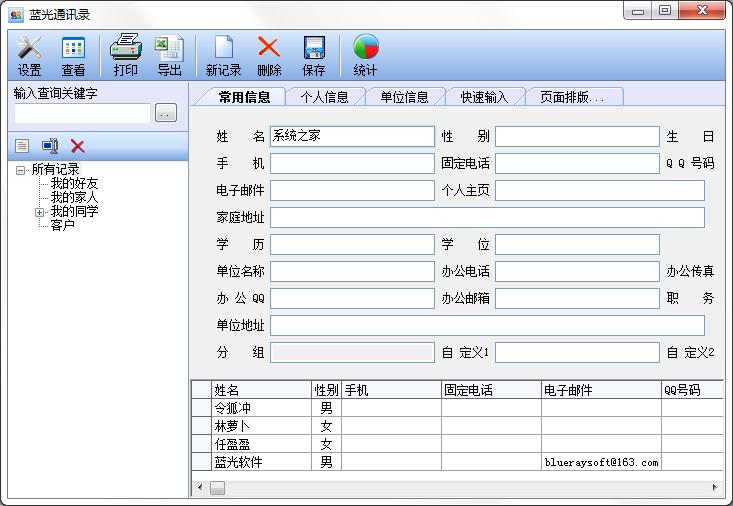Click the search button beside keyword box
This screenshot has width=733, height=506.
tap(166, 114)
